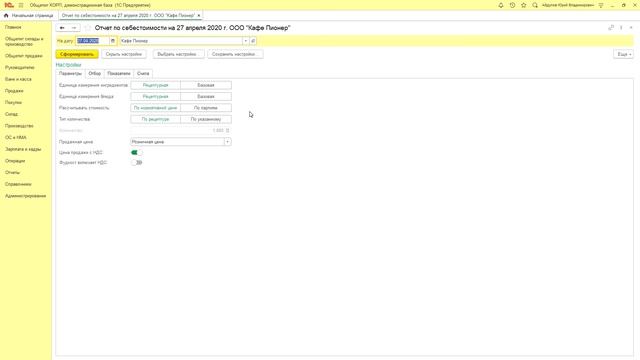Click Скрыть настройки button
The height and width of the screenshot is (360, 640).
(124, 54)
